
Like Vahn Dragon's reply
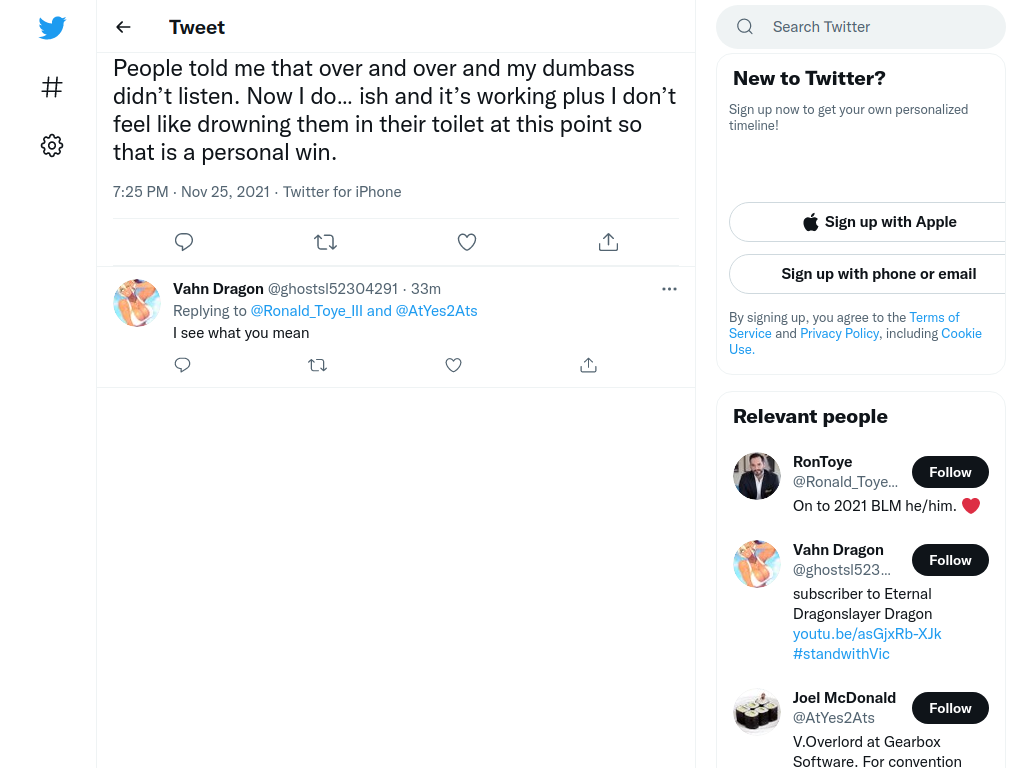[x=453, y=365]
